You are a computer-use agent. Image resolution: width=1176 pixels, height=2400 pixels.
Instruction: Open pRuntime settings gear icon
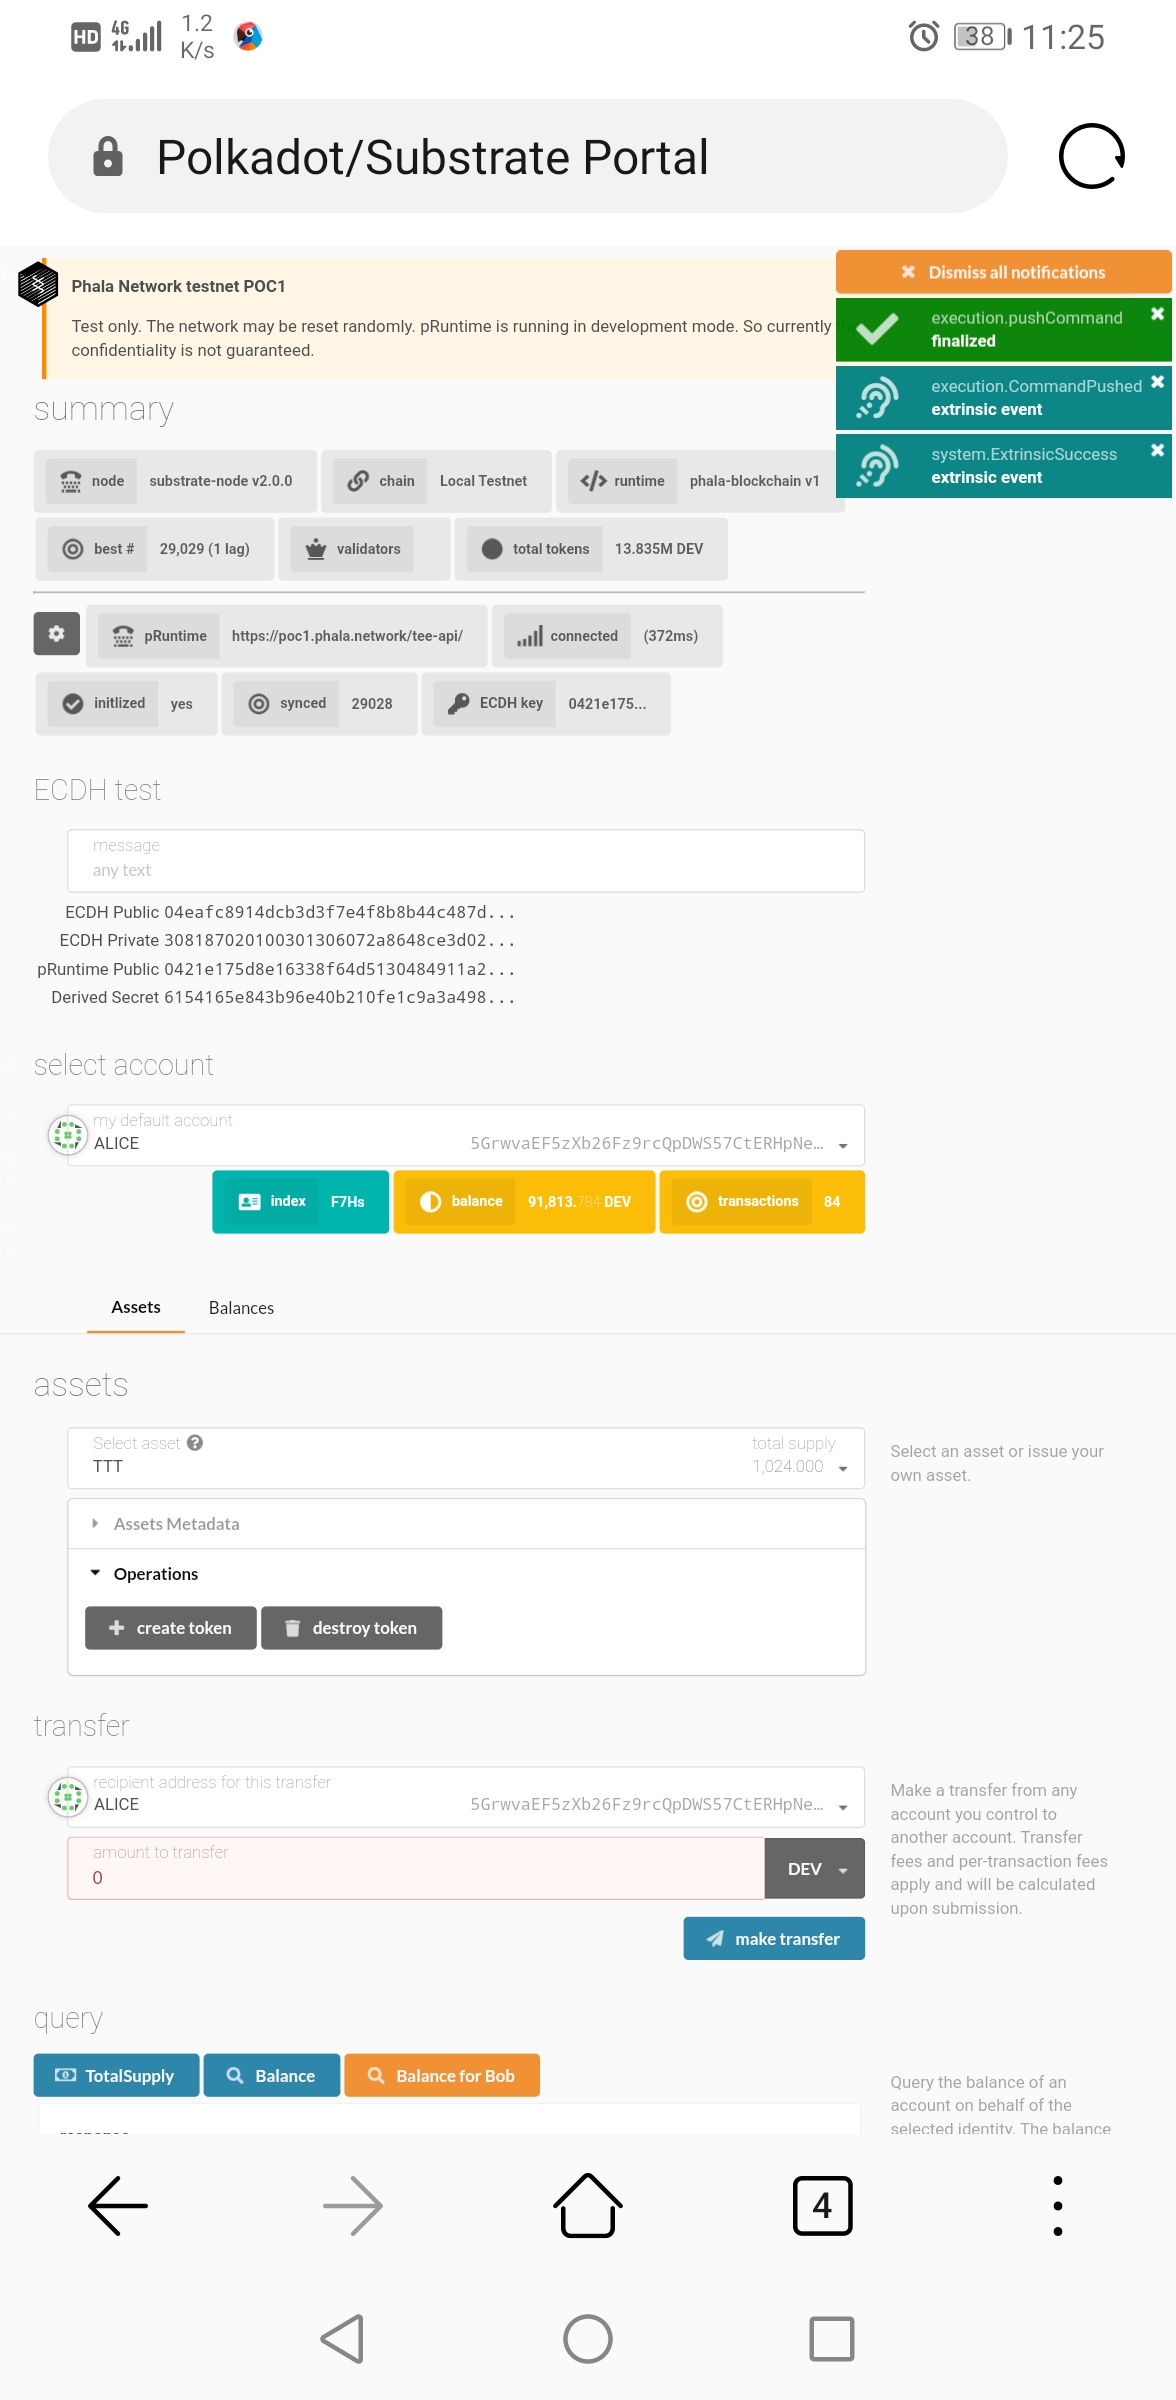click(x=57, y=634)
